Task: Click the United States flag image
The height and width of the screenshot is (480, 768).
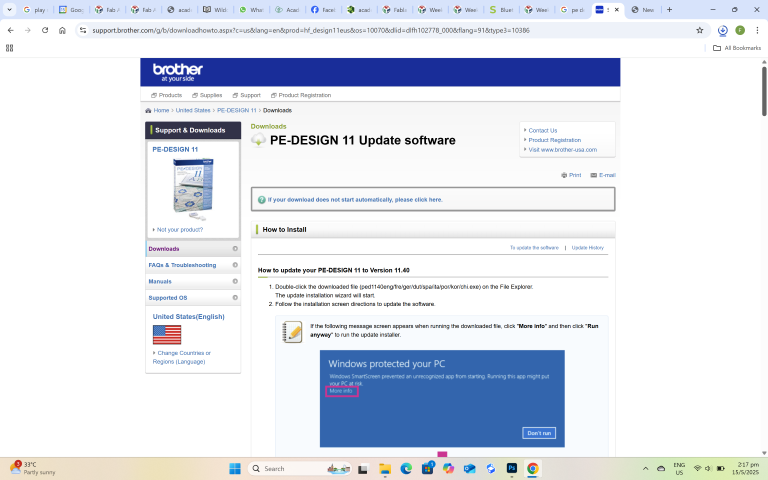Action: click(167, 335)
